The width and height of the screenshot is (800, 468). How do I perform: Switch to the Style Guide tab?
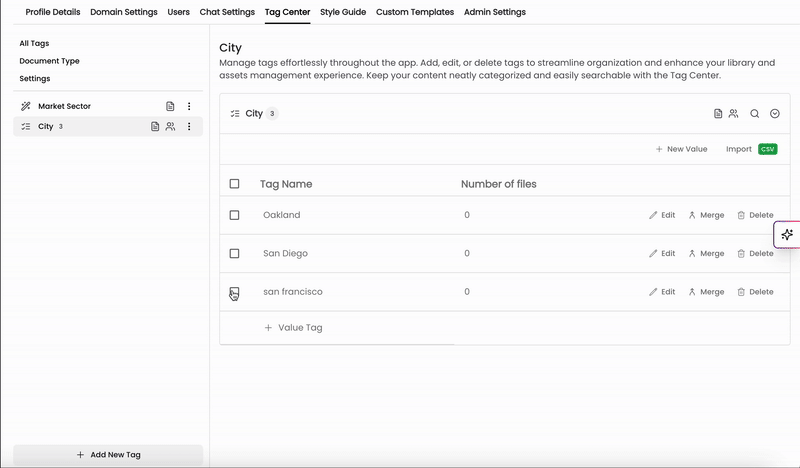tap(343, 12)
